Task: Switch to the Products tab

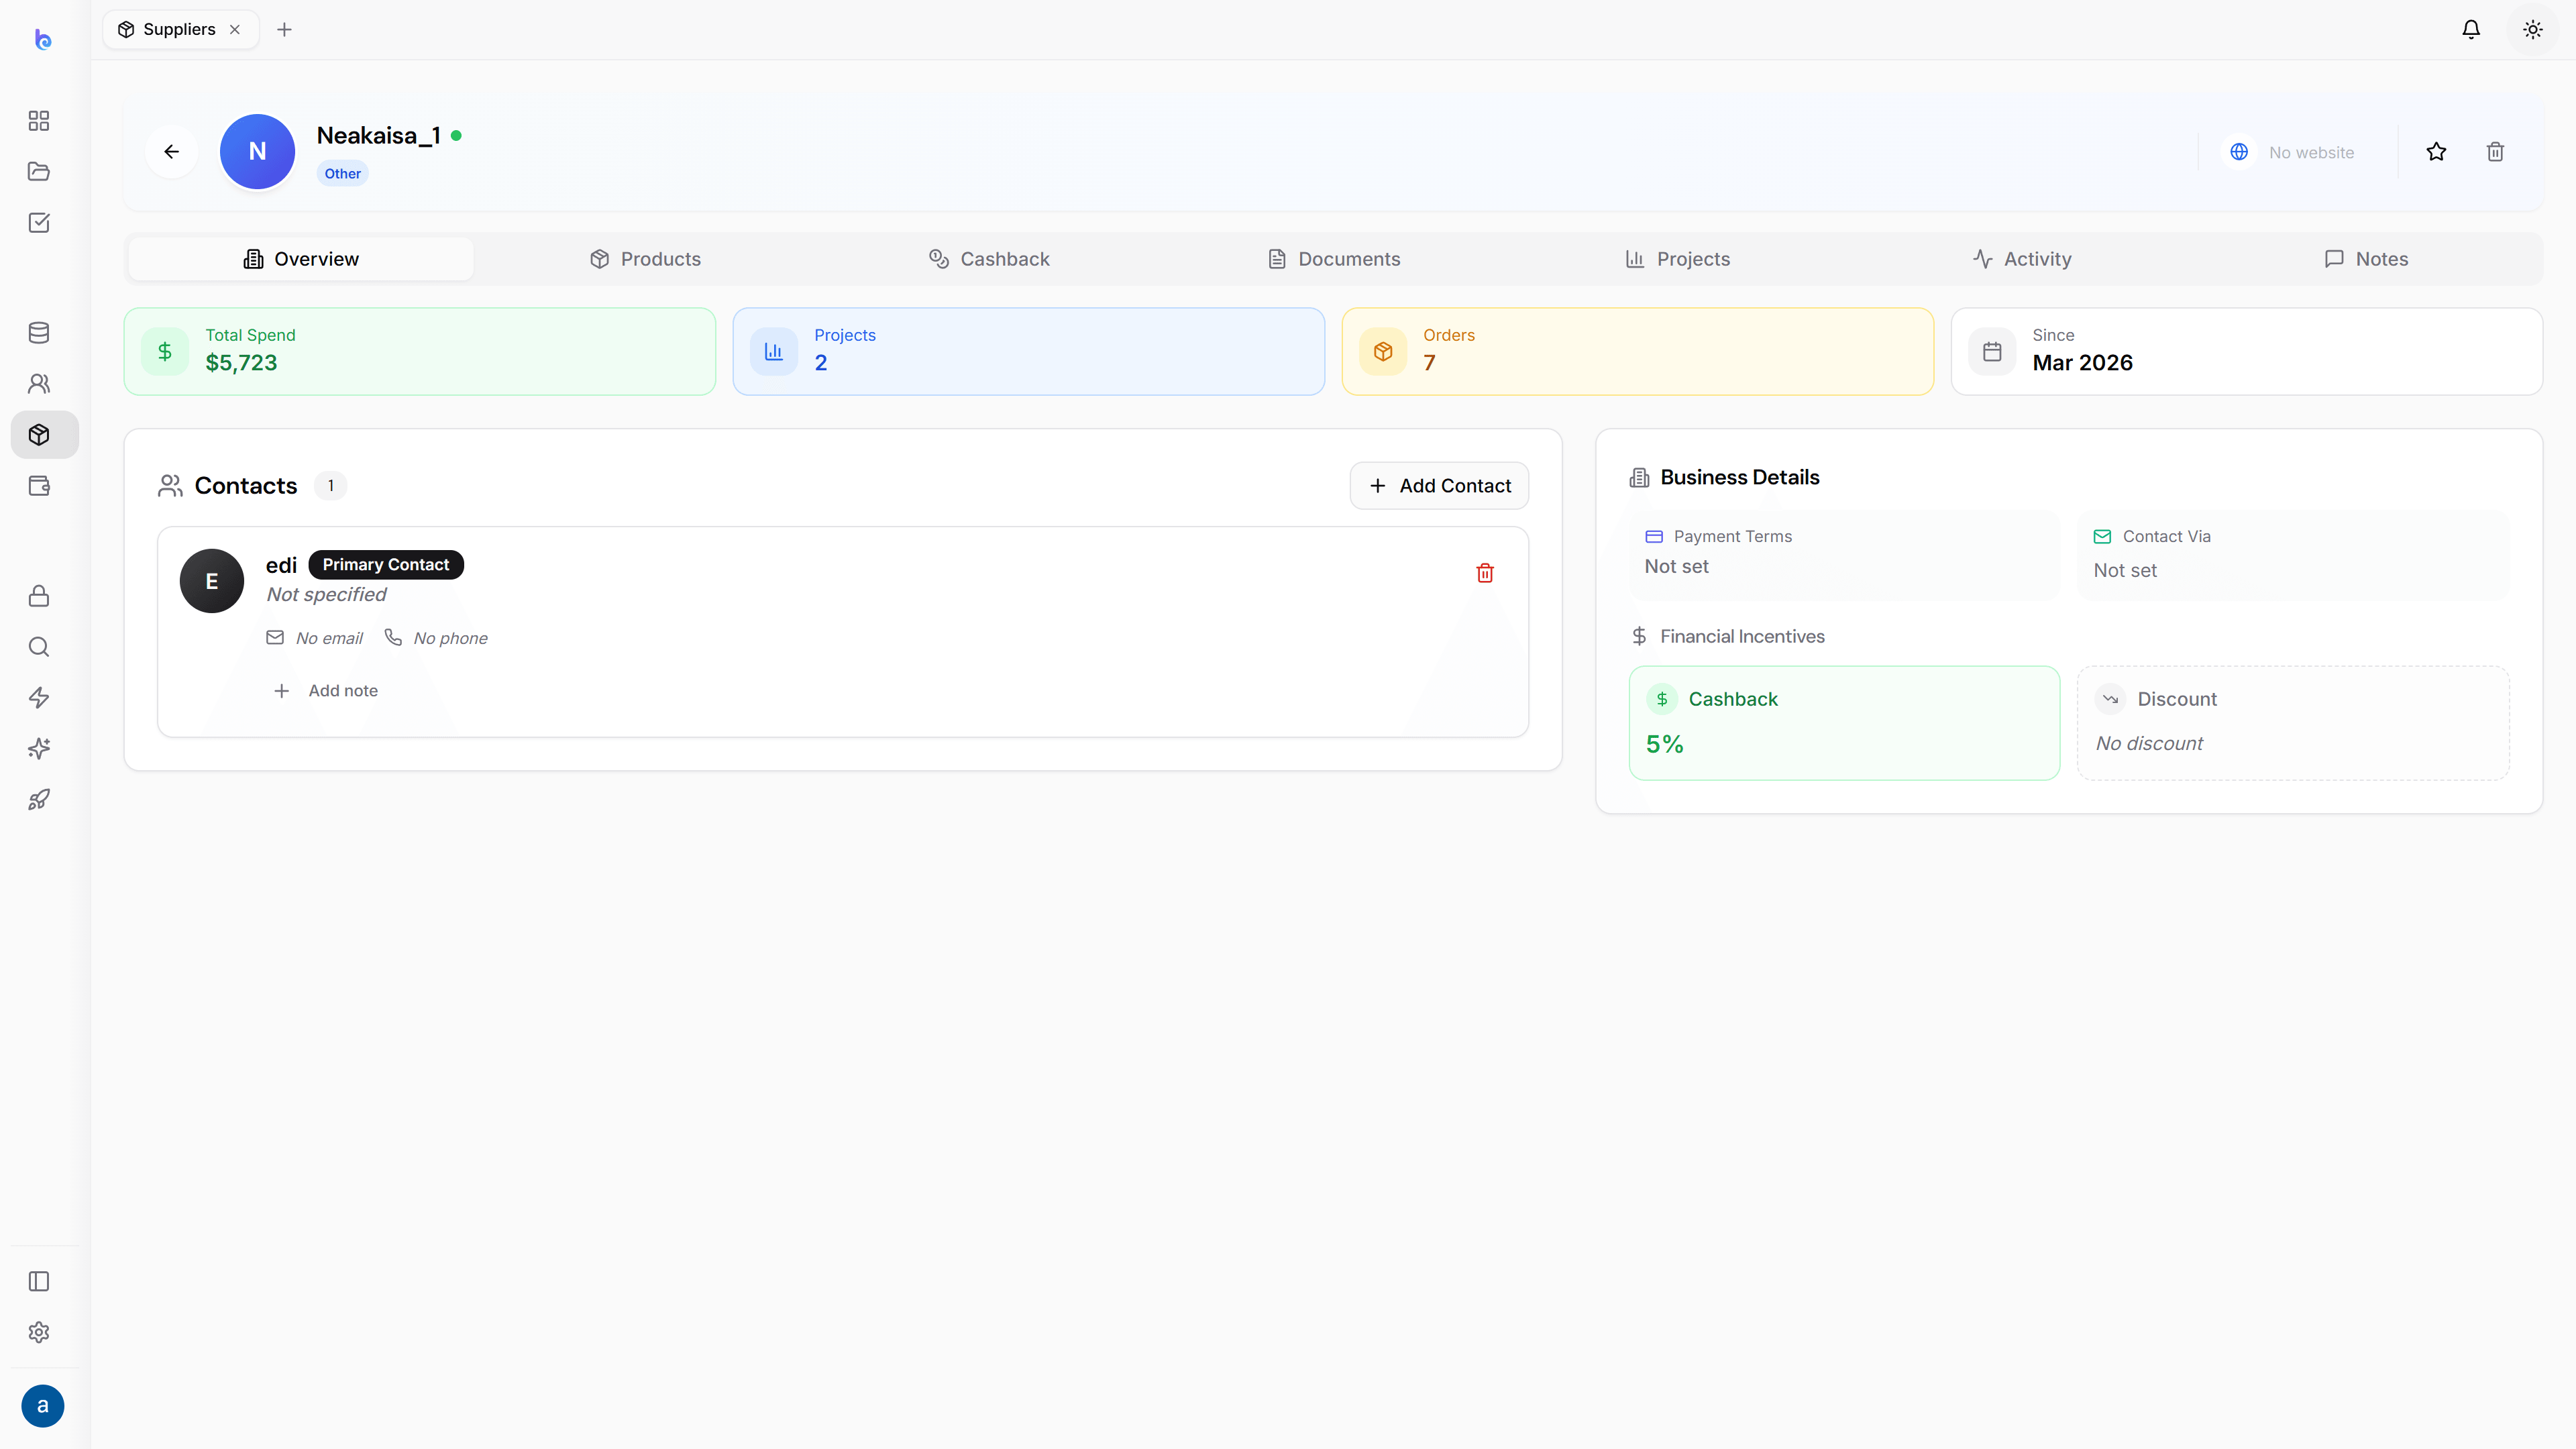Action: [645, 259]
